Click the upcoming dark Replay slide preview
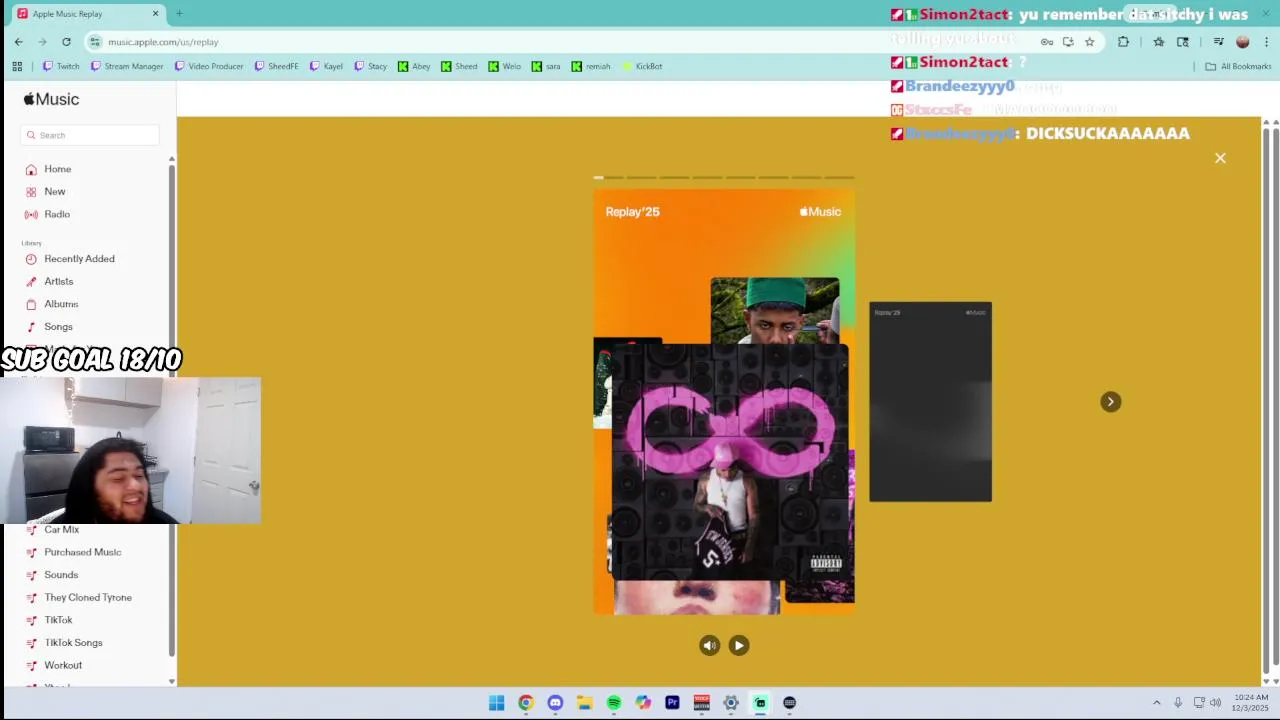The image size is (1280, 720). click(x=930, y=401)
